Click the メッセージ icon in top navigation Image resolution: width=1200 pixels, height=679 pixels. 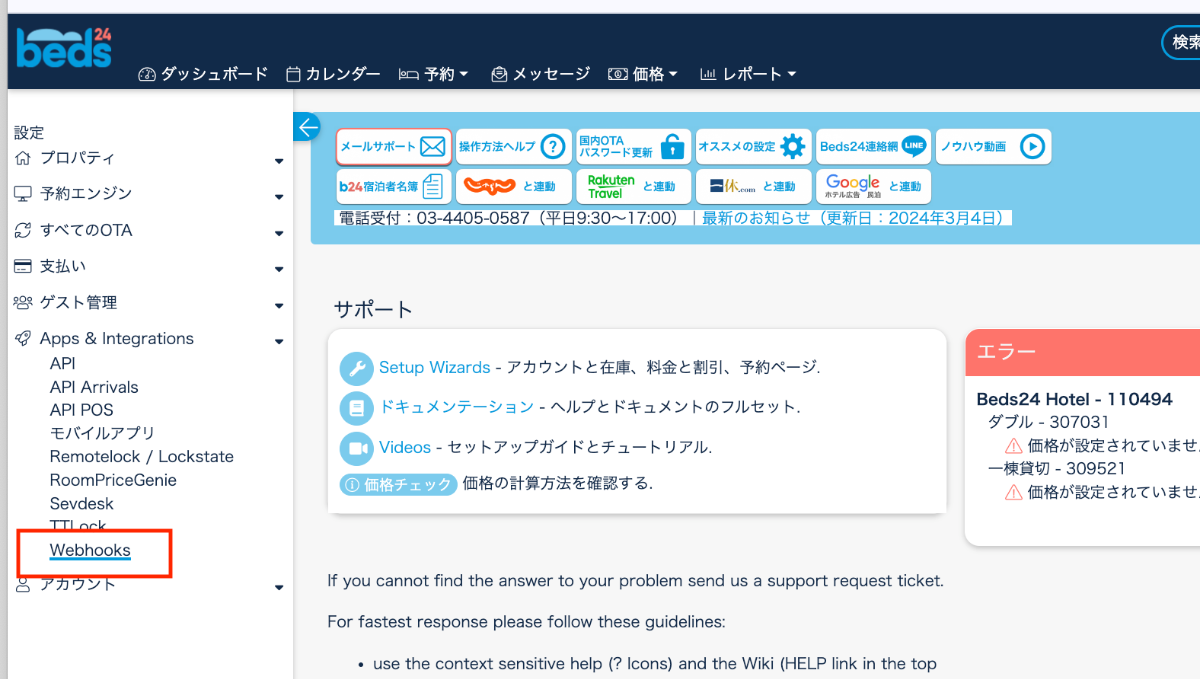(498, 73)
